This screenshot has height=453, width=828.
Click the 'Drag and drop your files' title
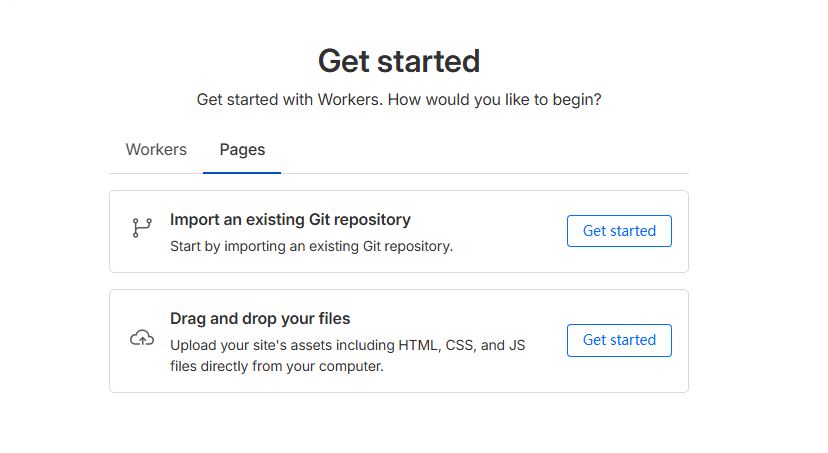pyautogui.click(x=260, y=318)
